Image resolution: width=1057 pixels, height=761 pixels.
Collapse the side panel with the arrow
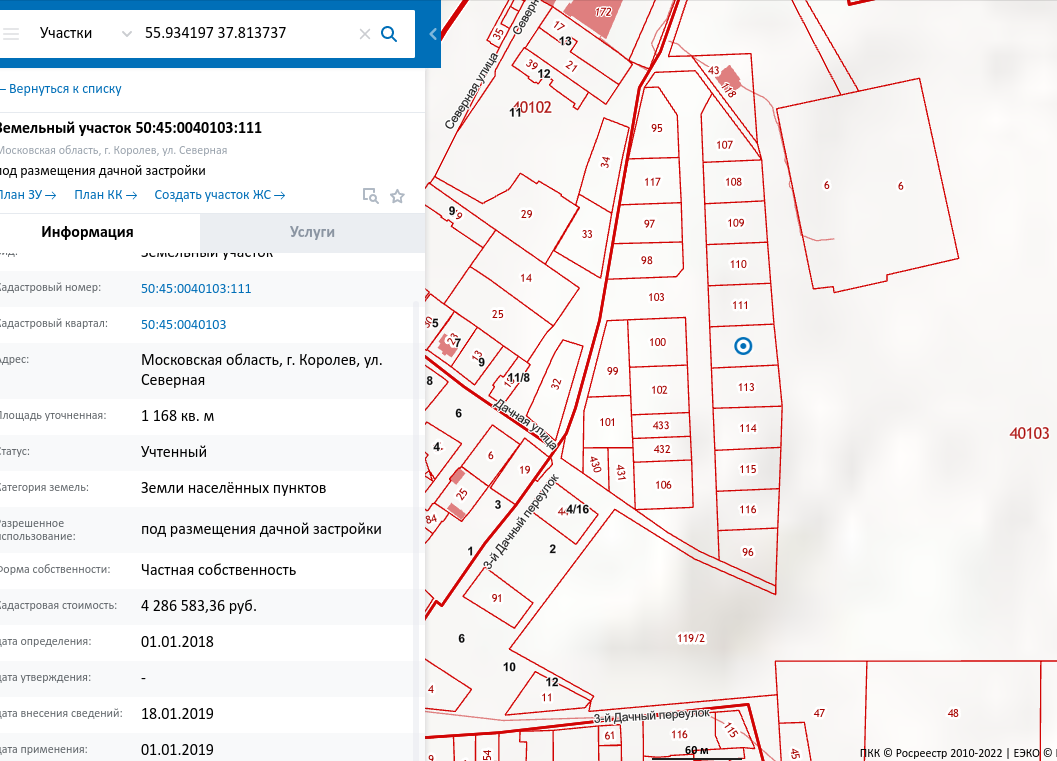(433, 34)
